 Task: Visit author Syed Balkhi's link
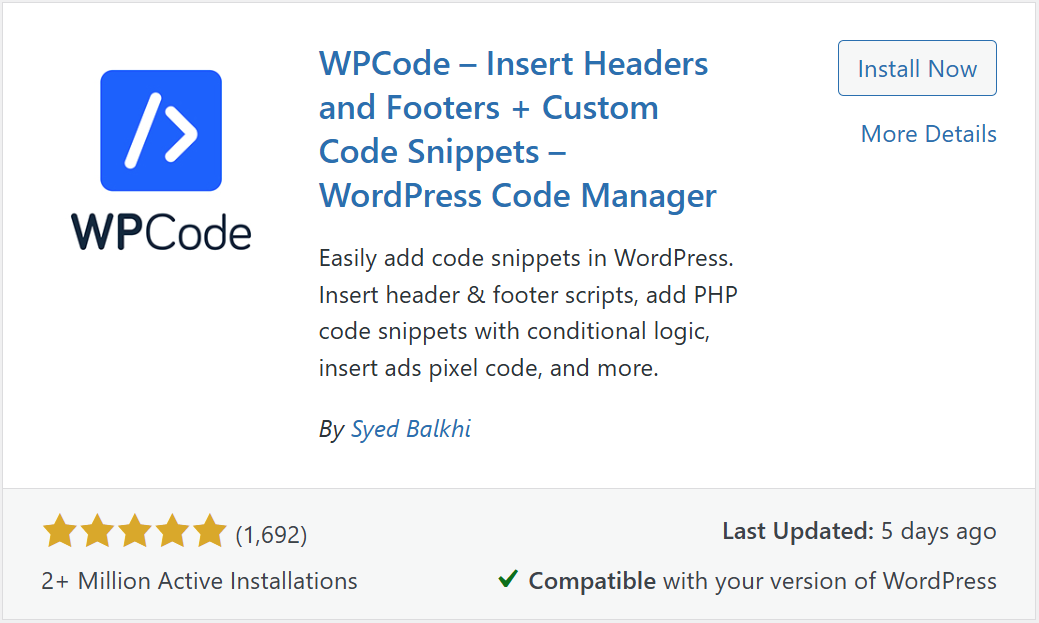[411, 429]
